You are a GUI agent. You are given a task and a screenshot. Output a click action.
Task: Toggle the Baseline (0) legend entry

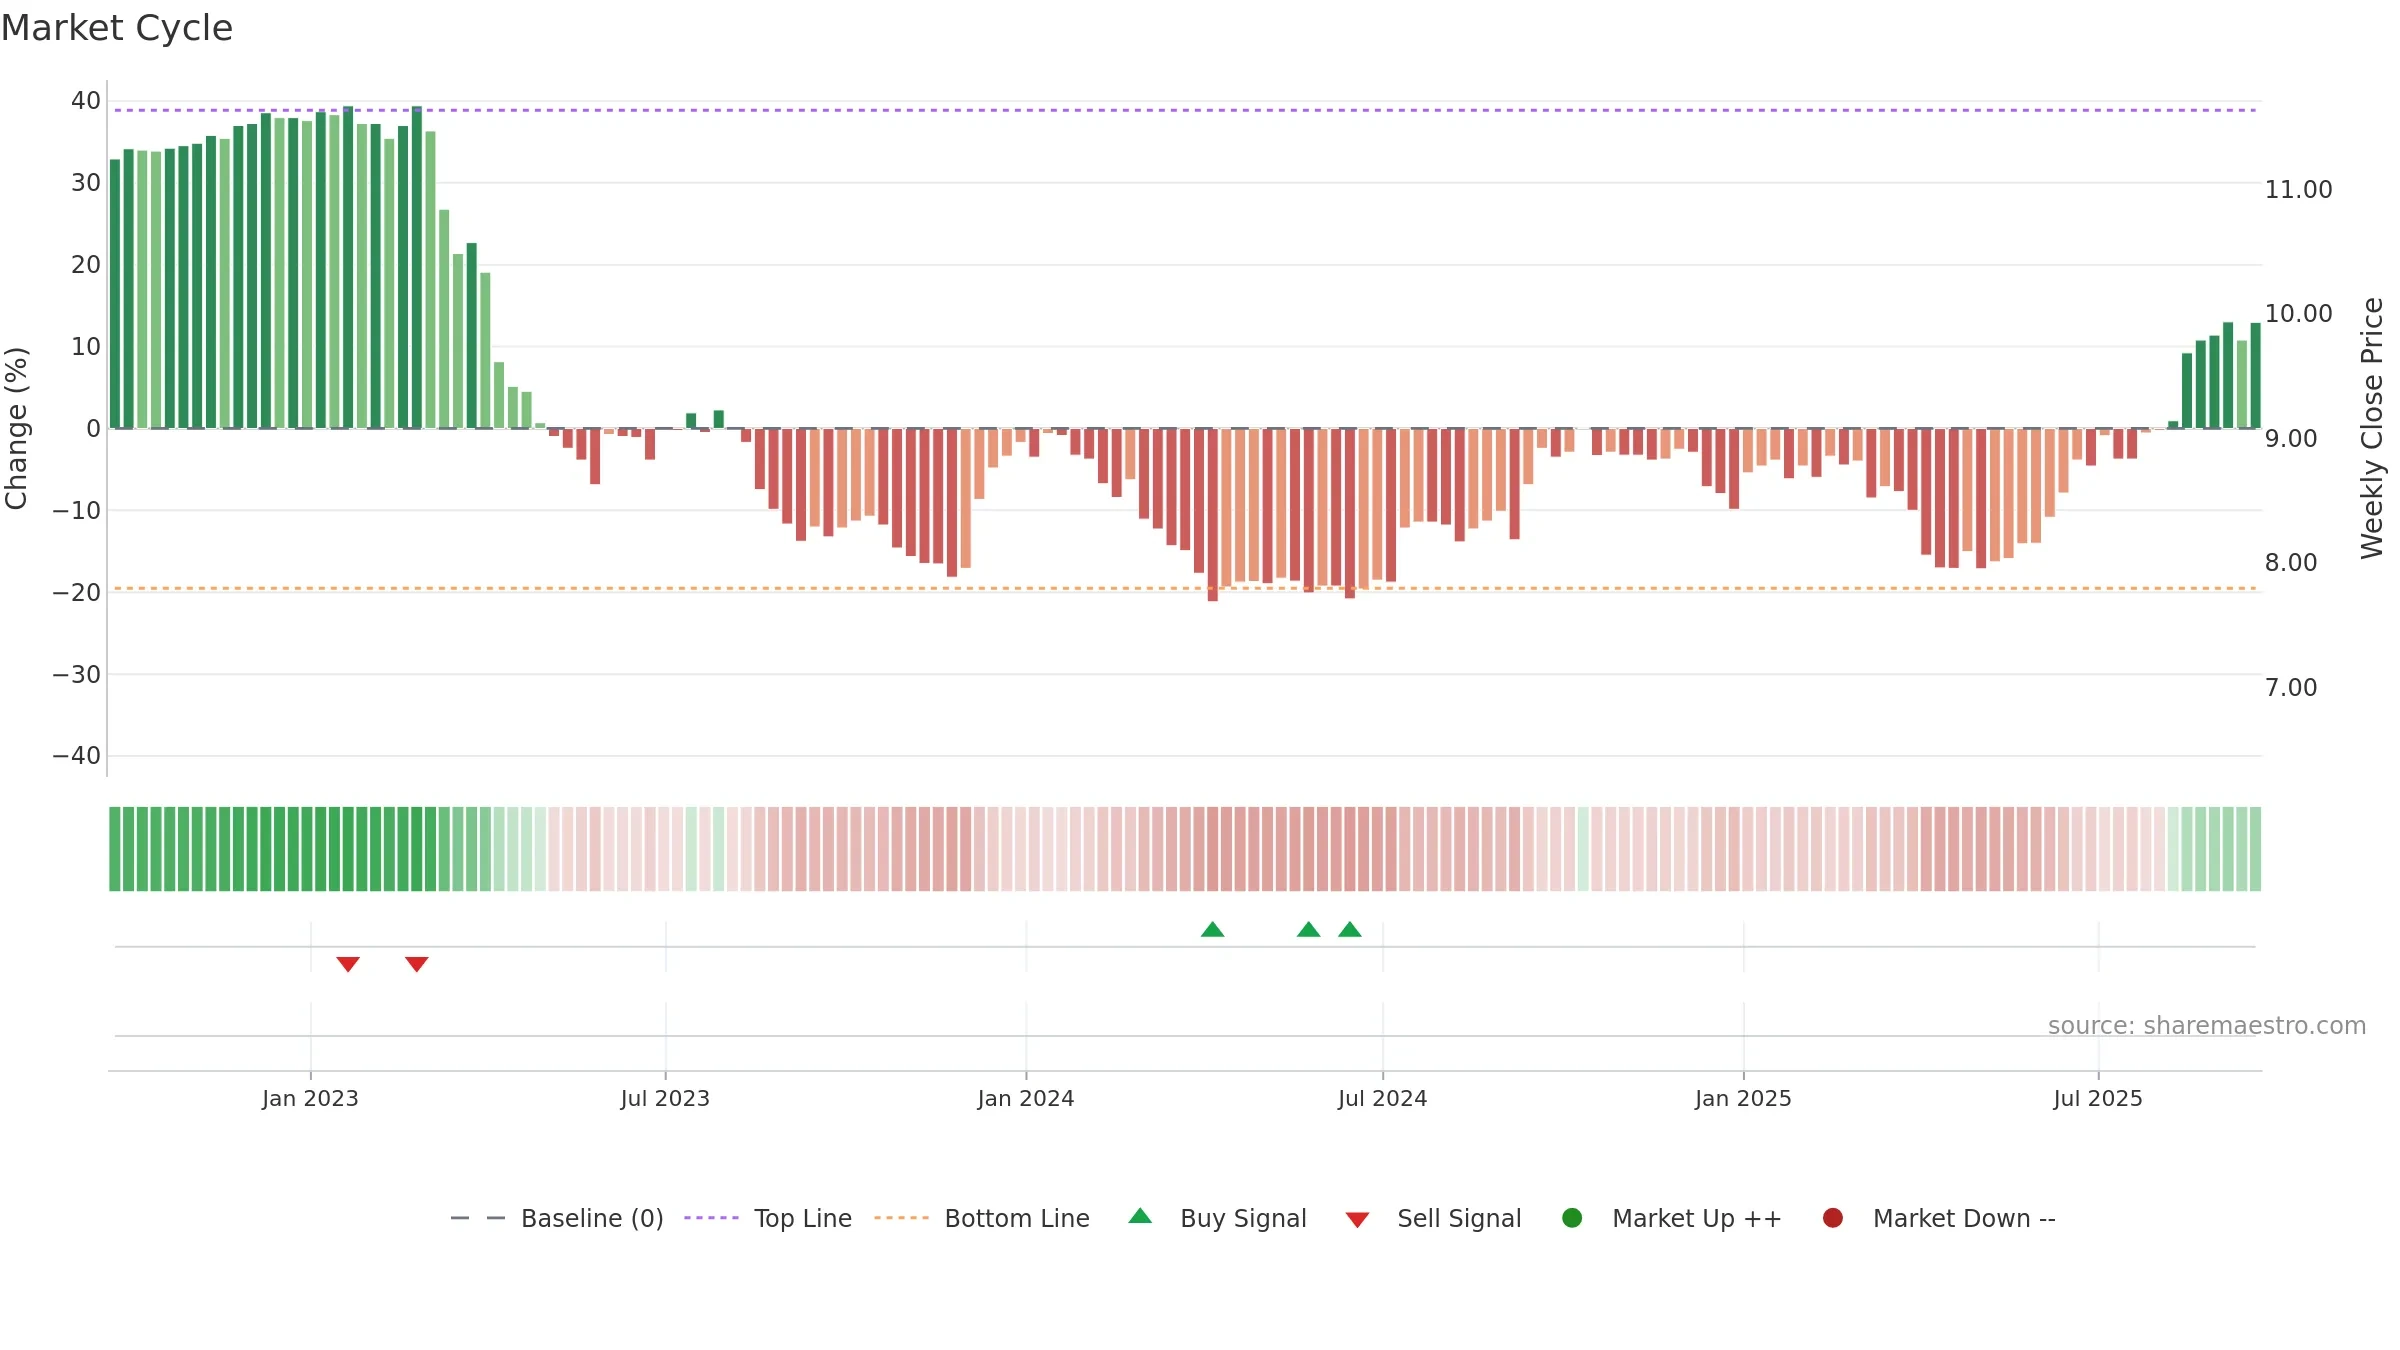557,1218
